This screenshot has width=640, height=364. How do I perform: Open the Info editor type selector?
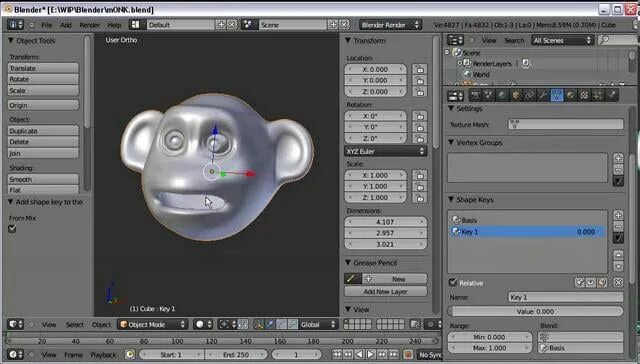[15, 25]
